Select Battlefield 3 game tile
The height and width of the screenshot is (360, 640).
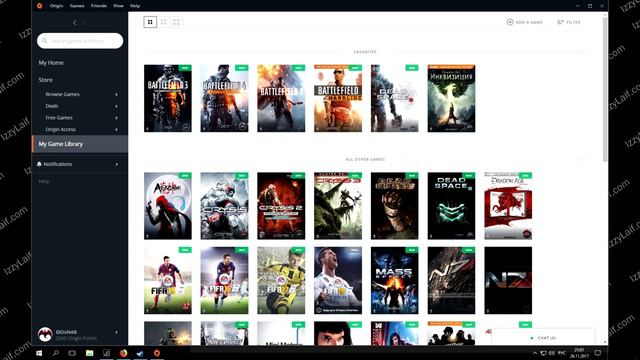pyautogui.click(x=168, y=98)
